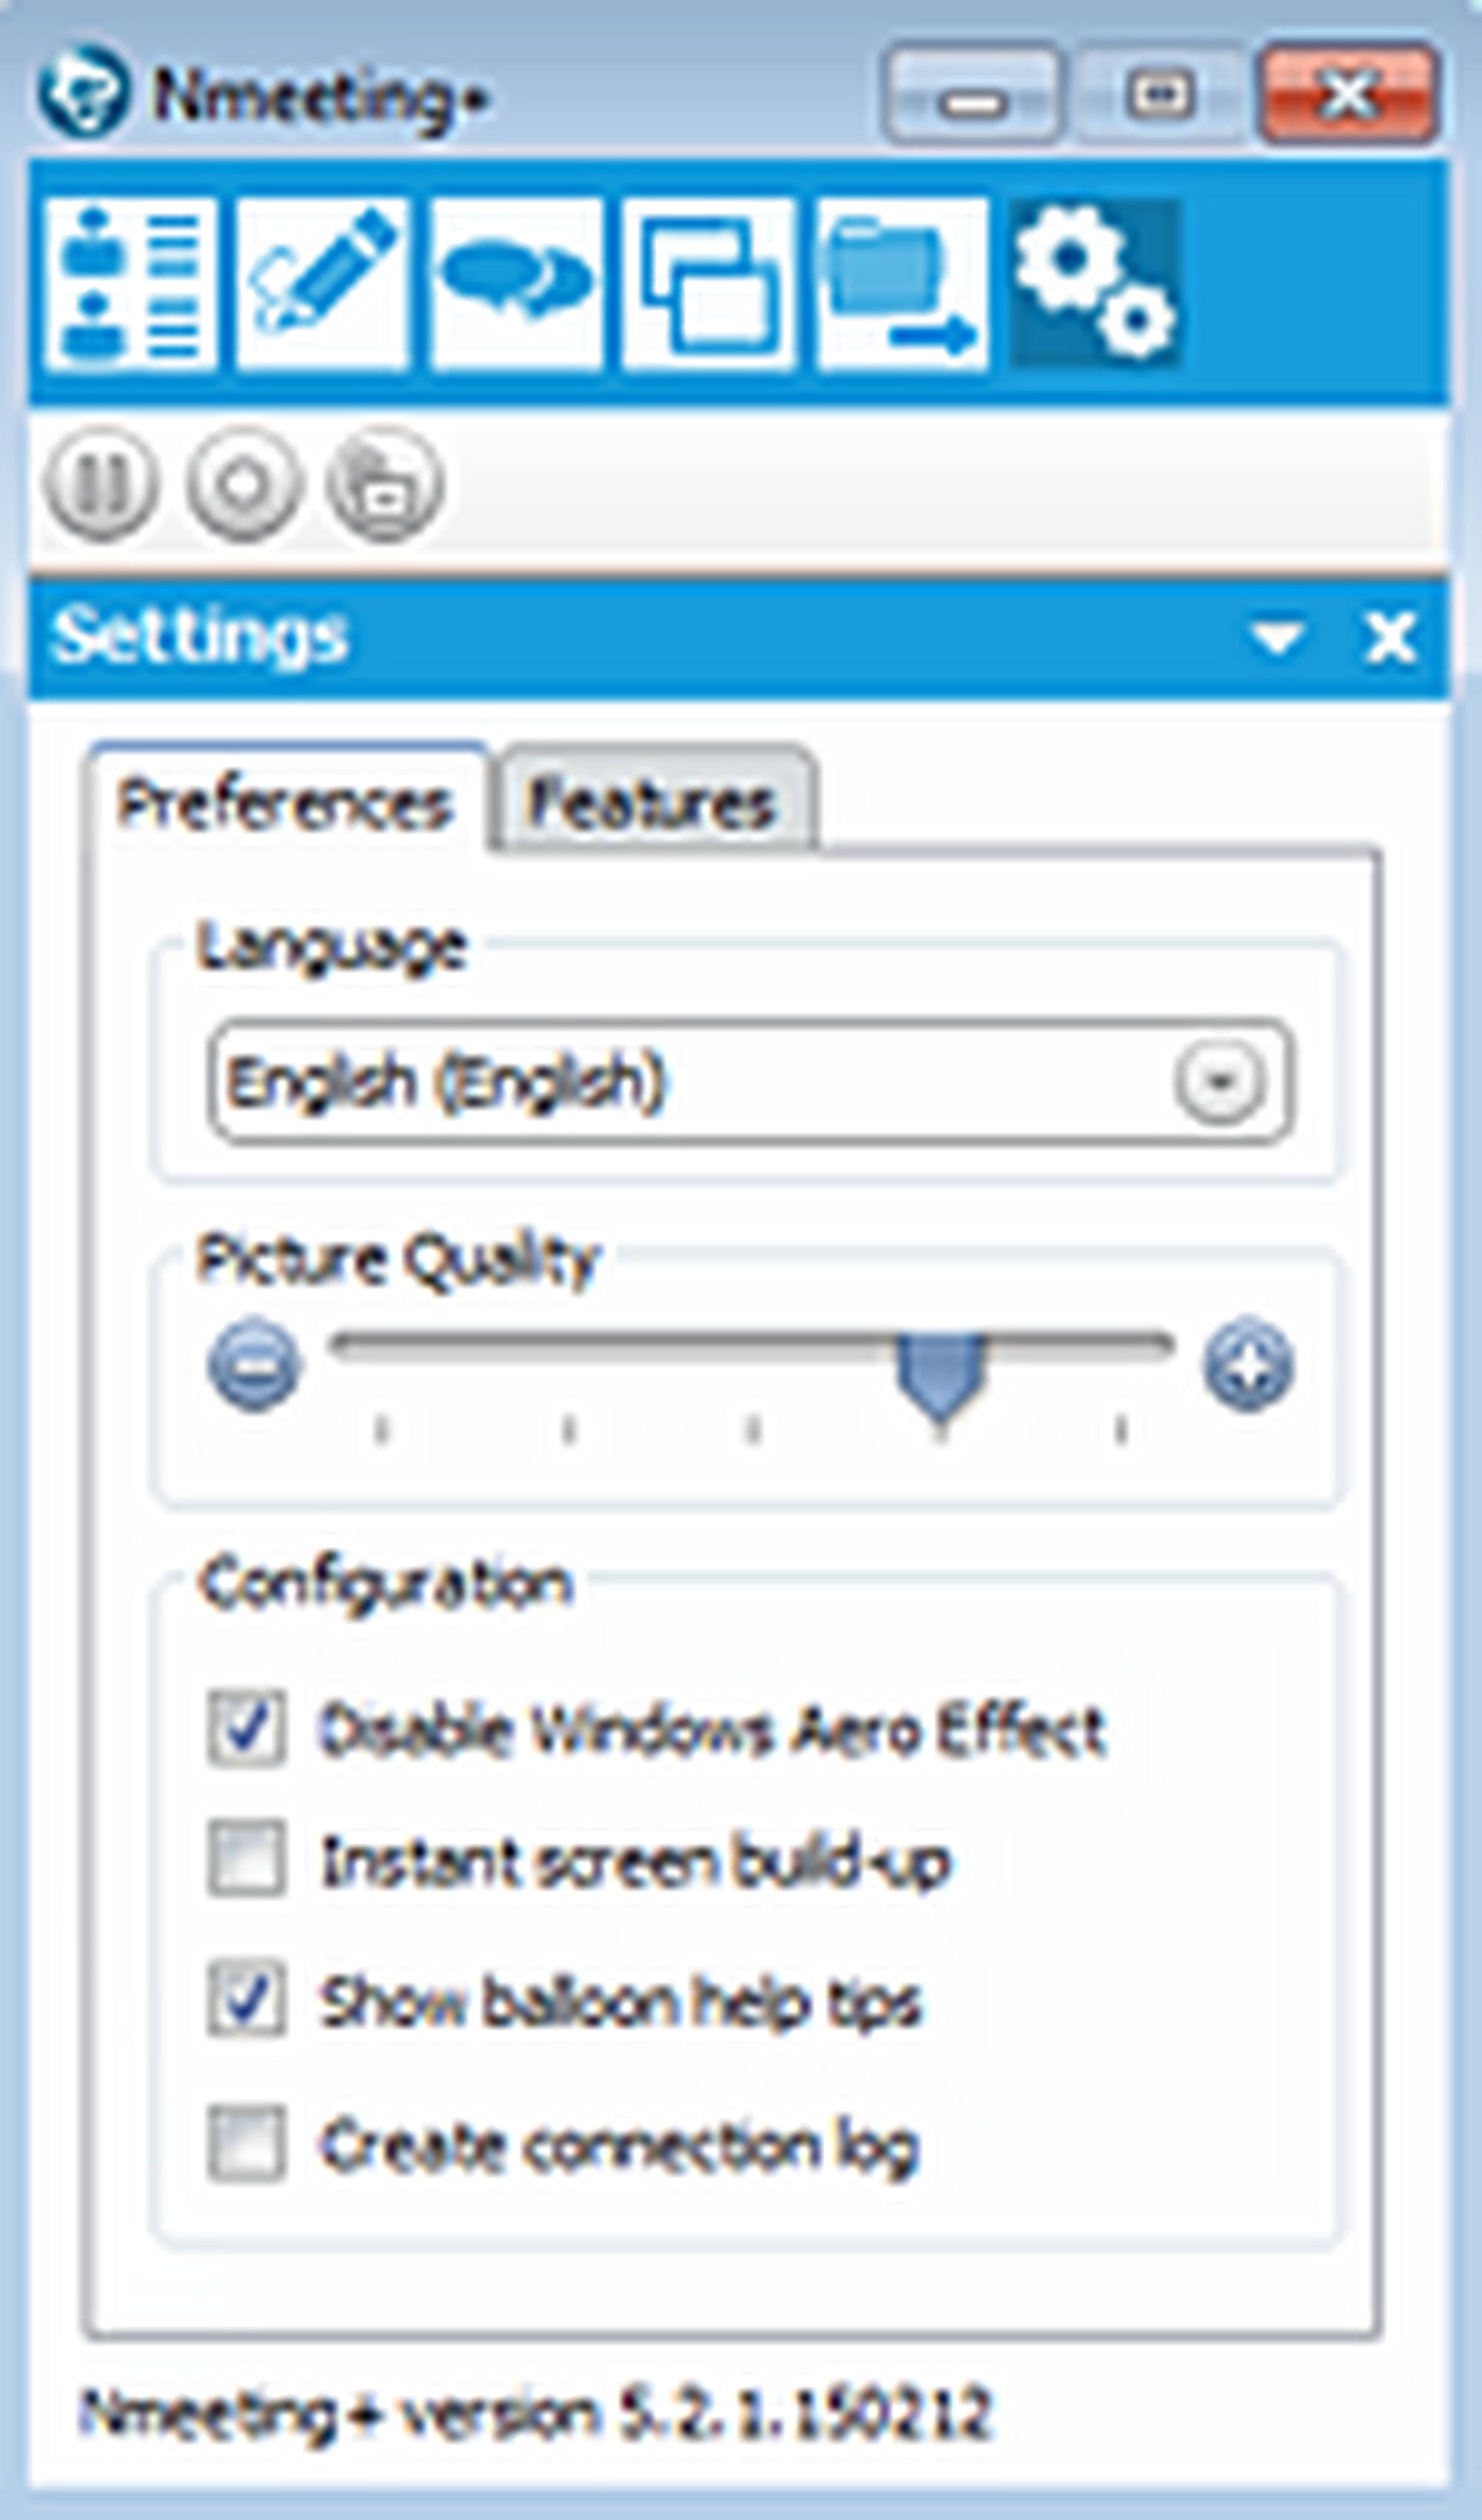
Task: Uncheck Disable Windows Aero Effect
Action: (246, 1727)
